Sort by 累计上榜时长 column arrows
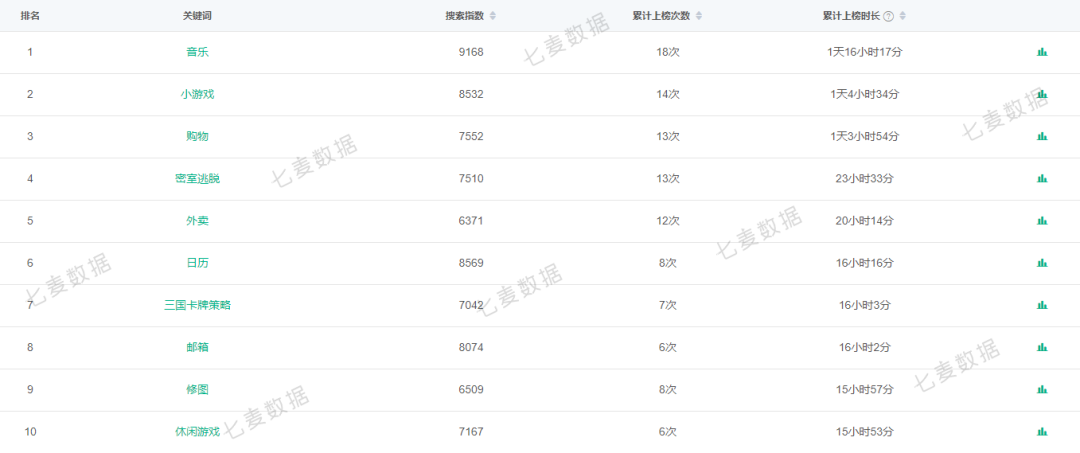Viewport: 1080px width, 453px height. click(903, 16)
